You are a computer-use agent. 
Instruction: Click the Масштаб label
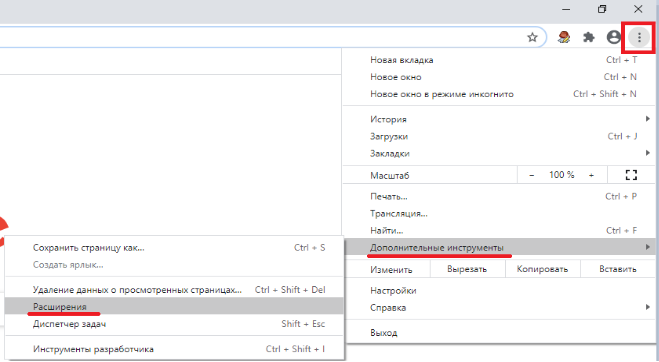point(390,176)
